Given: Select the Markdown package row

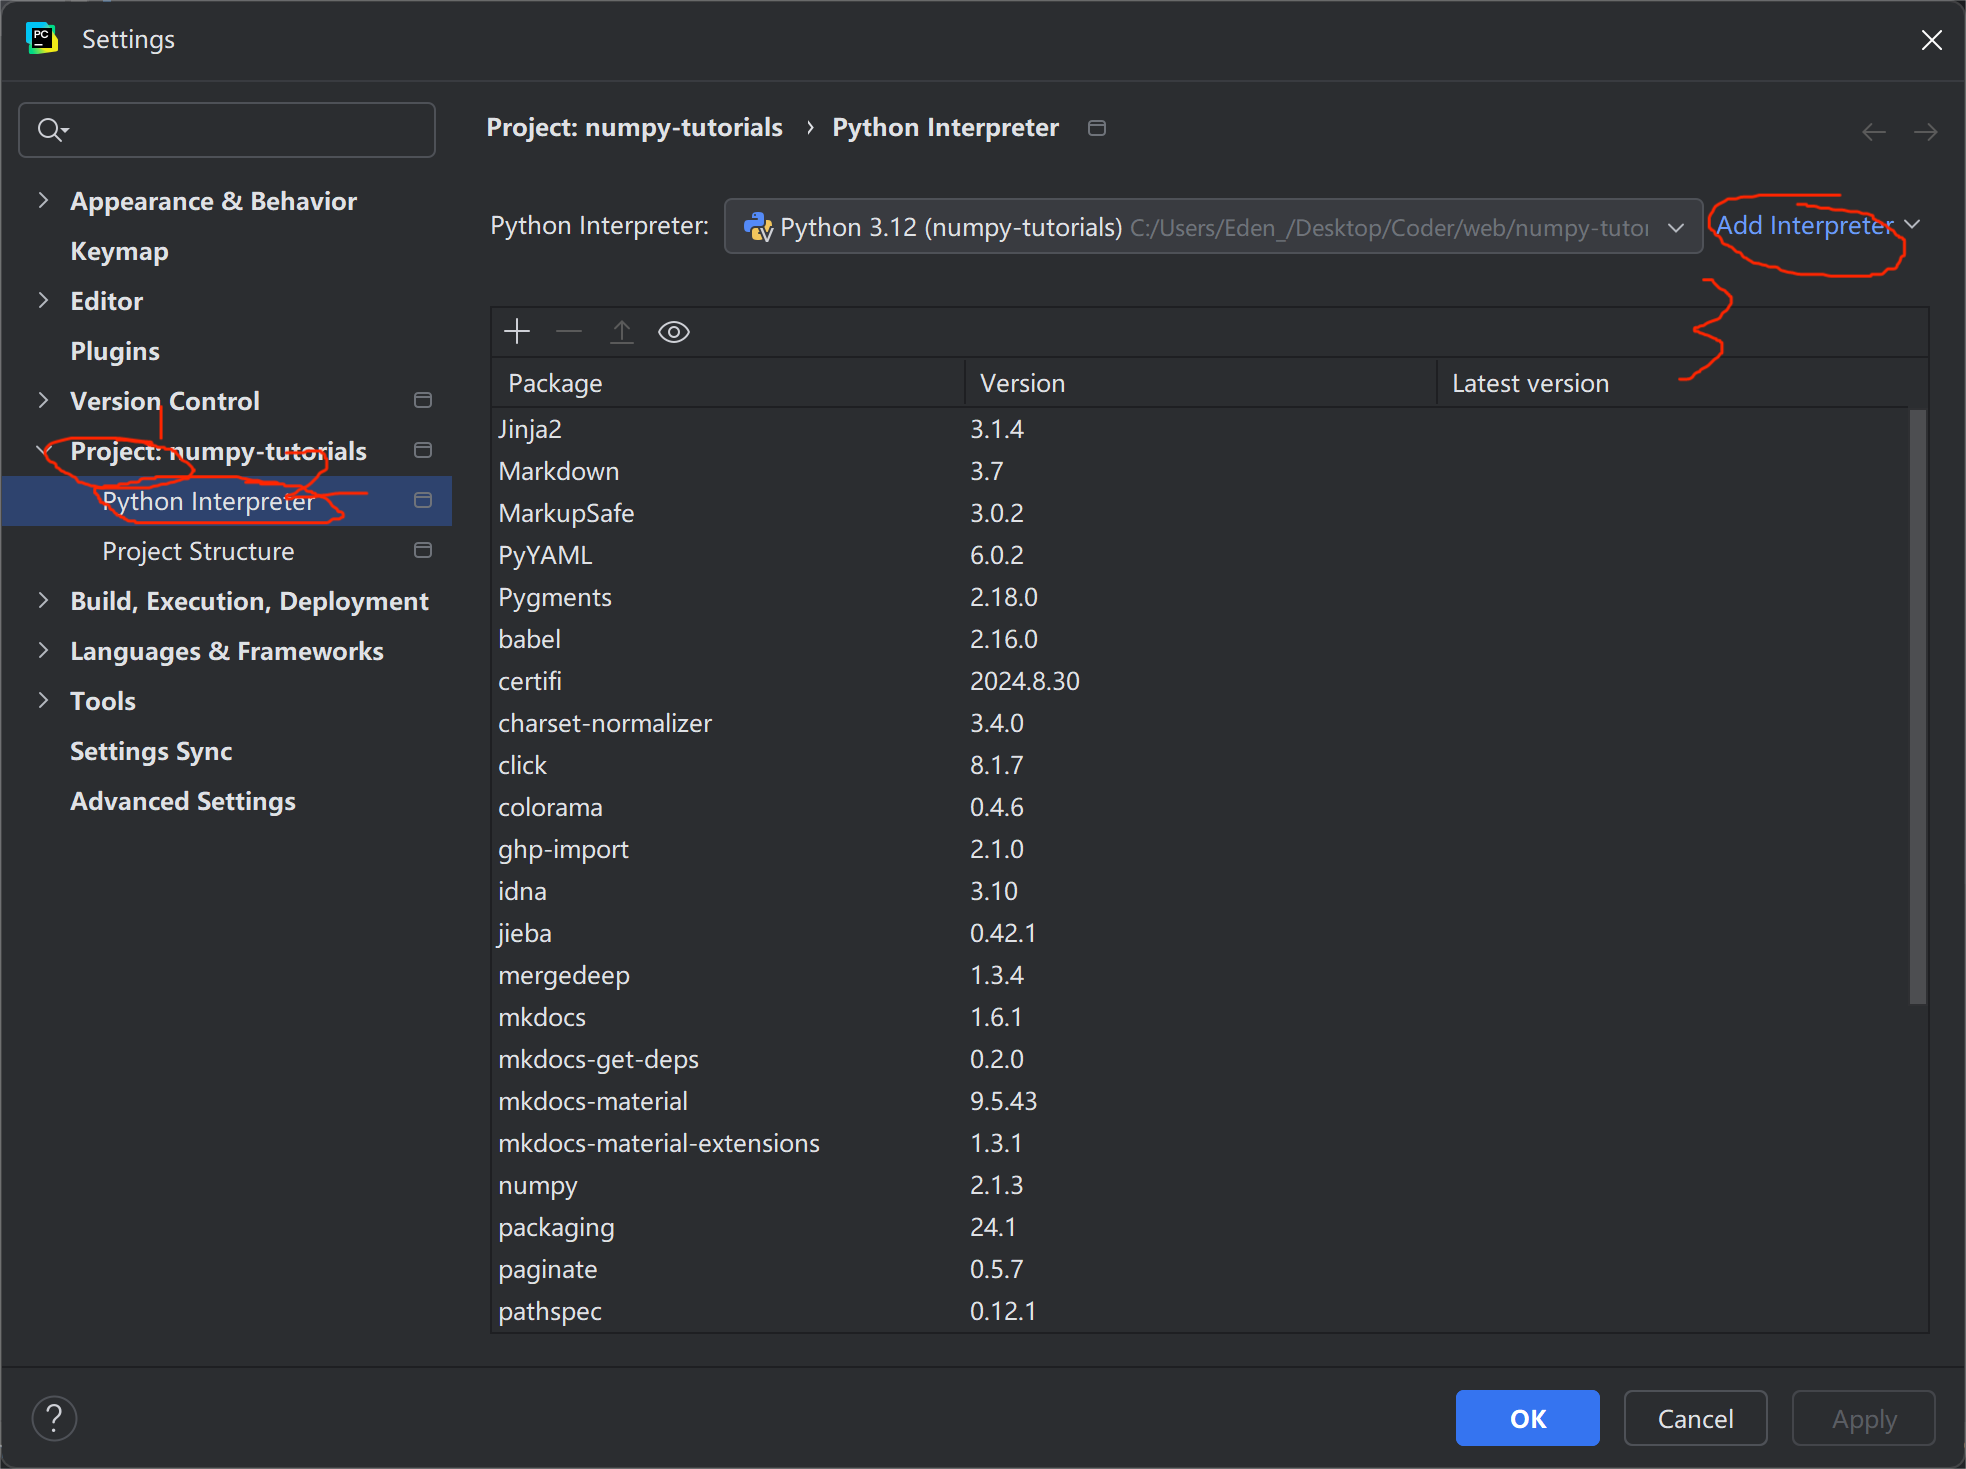Looking at the screenshot, I should click(1200, 471).
